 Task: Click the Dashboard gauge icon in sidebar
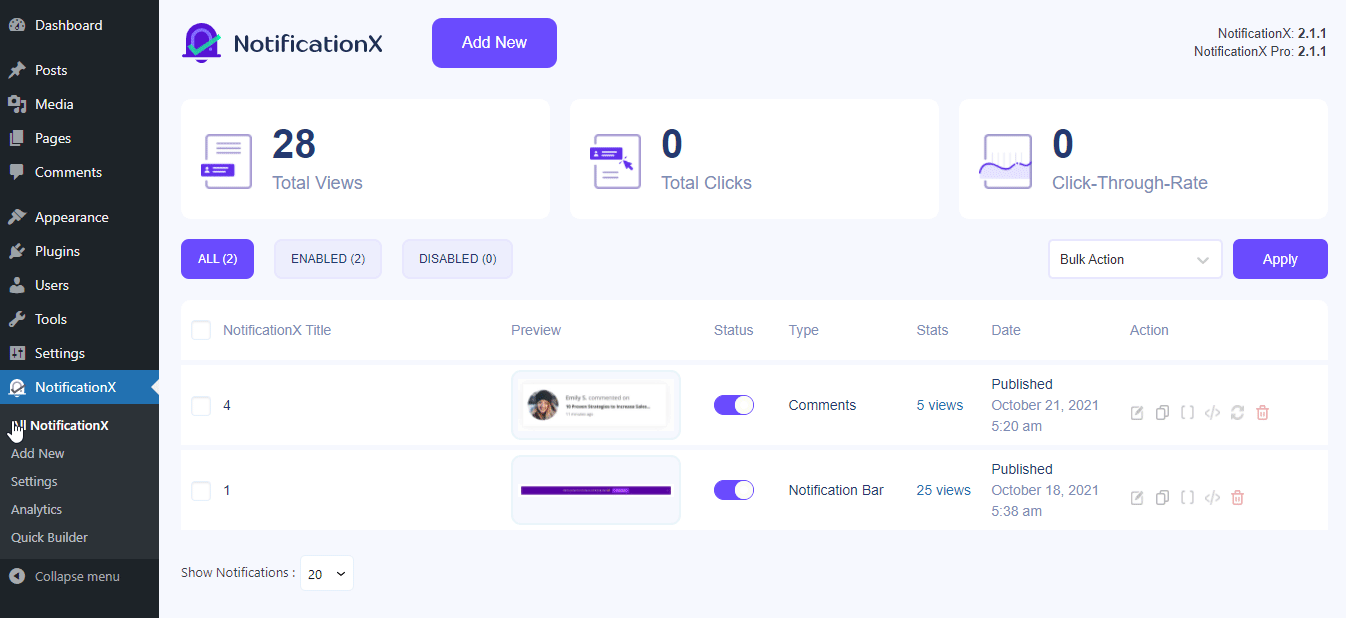click(17, 25)
